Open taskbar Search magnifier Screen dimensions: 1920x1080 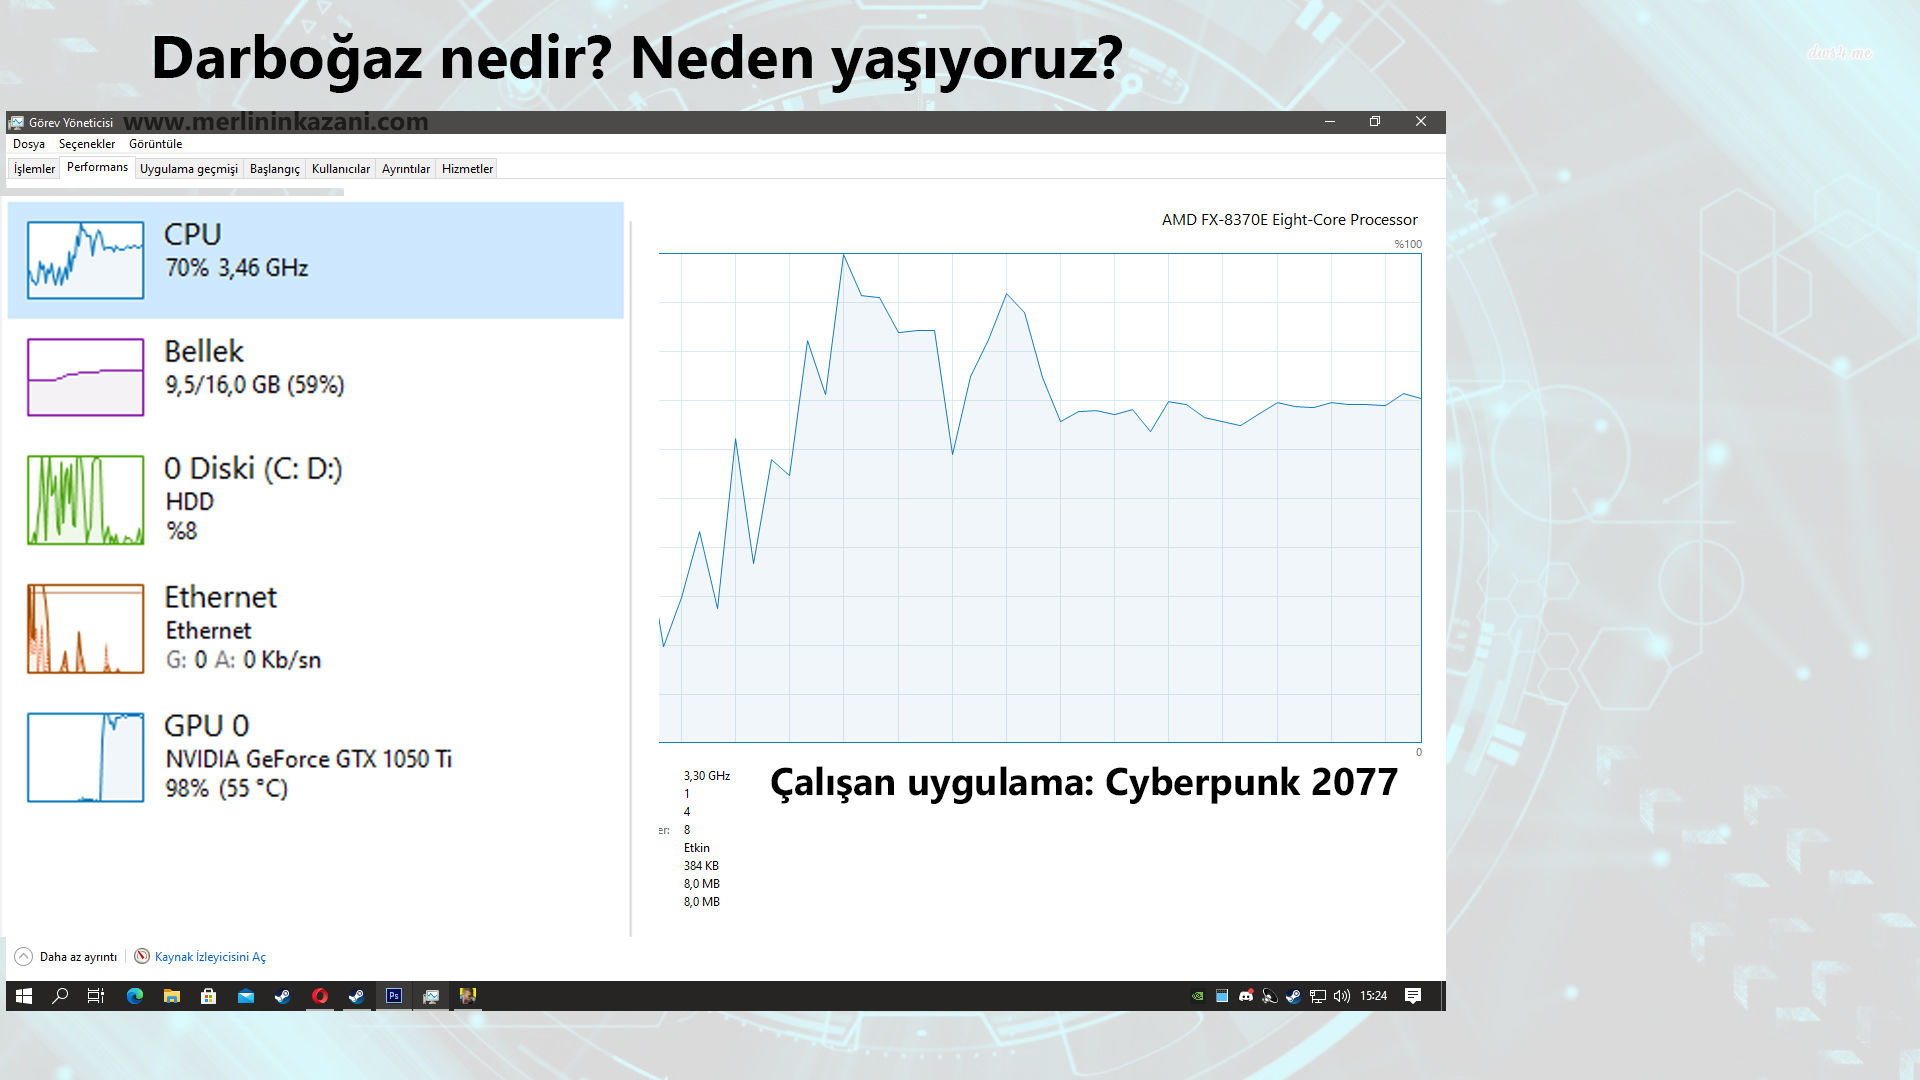click(60, 996)
